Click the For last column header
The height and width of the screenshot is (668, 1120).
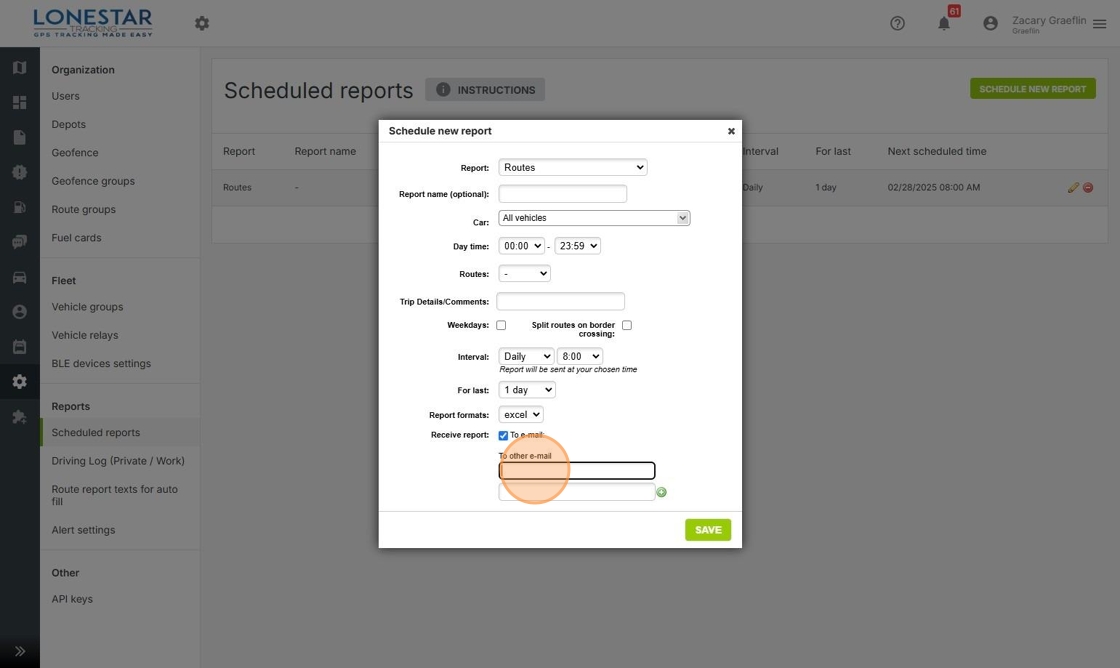[833, 151]
